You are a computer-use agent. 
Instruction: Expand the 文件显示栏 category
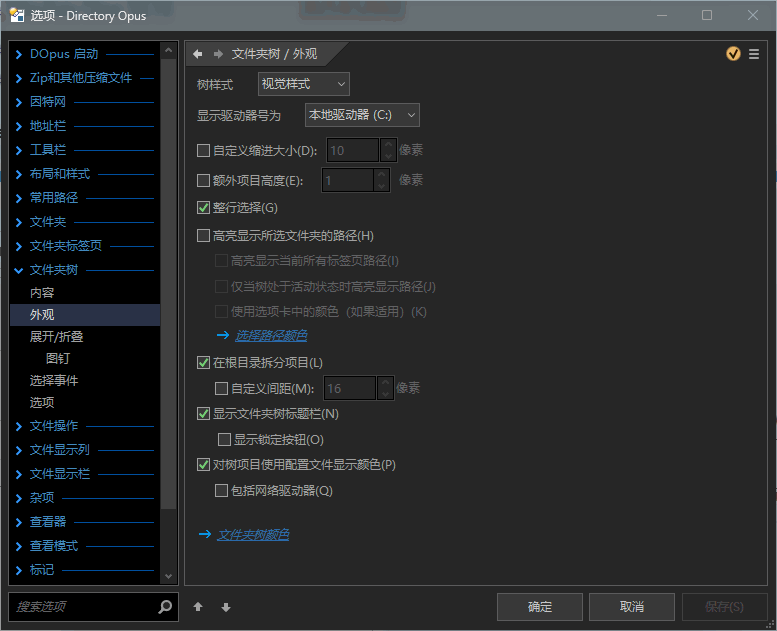click(19, 474)
